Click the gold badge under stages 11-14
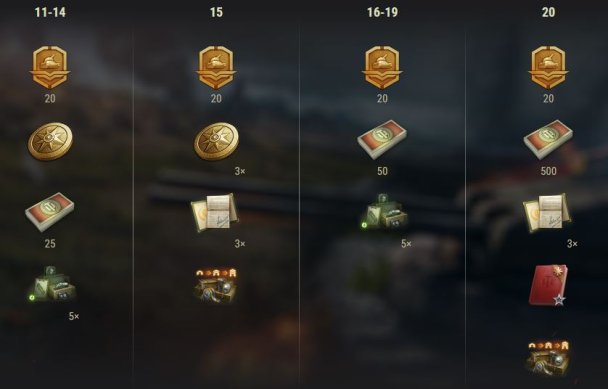 tap(50, 68)
